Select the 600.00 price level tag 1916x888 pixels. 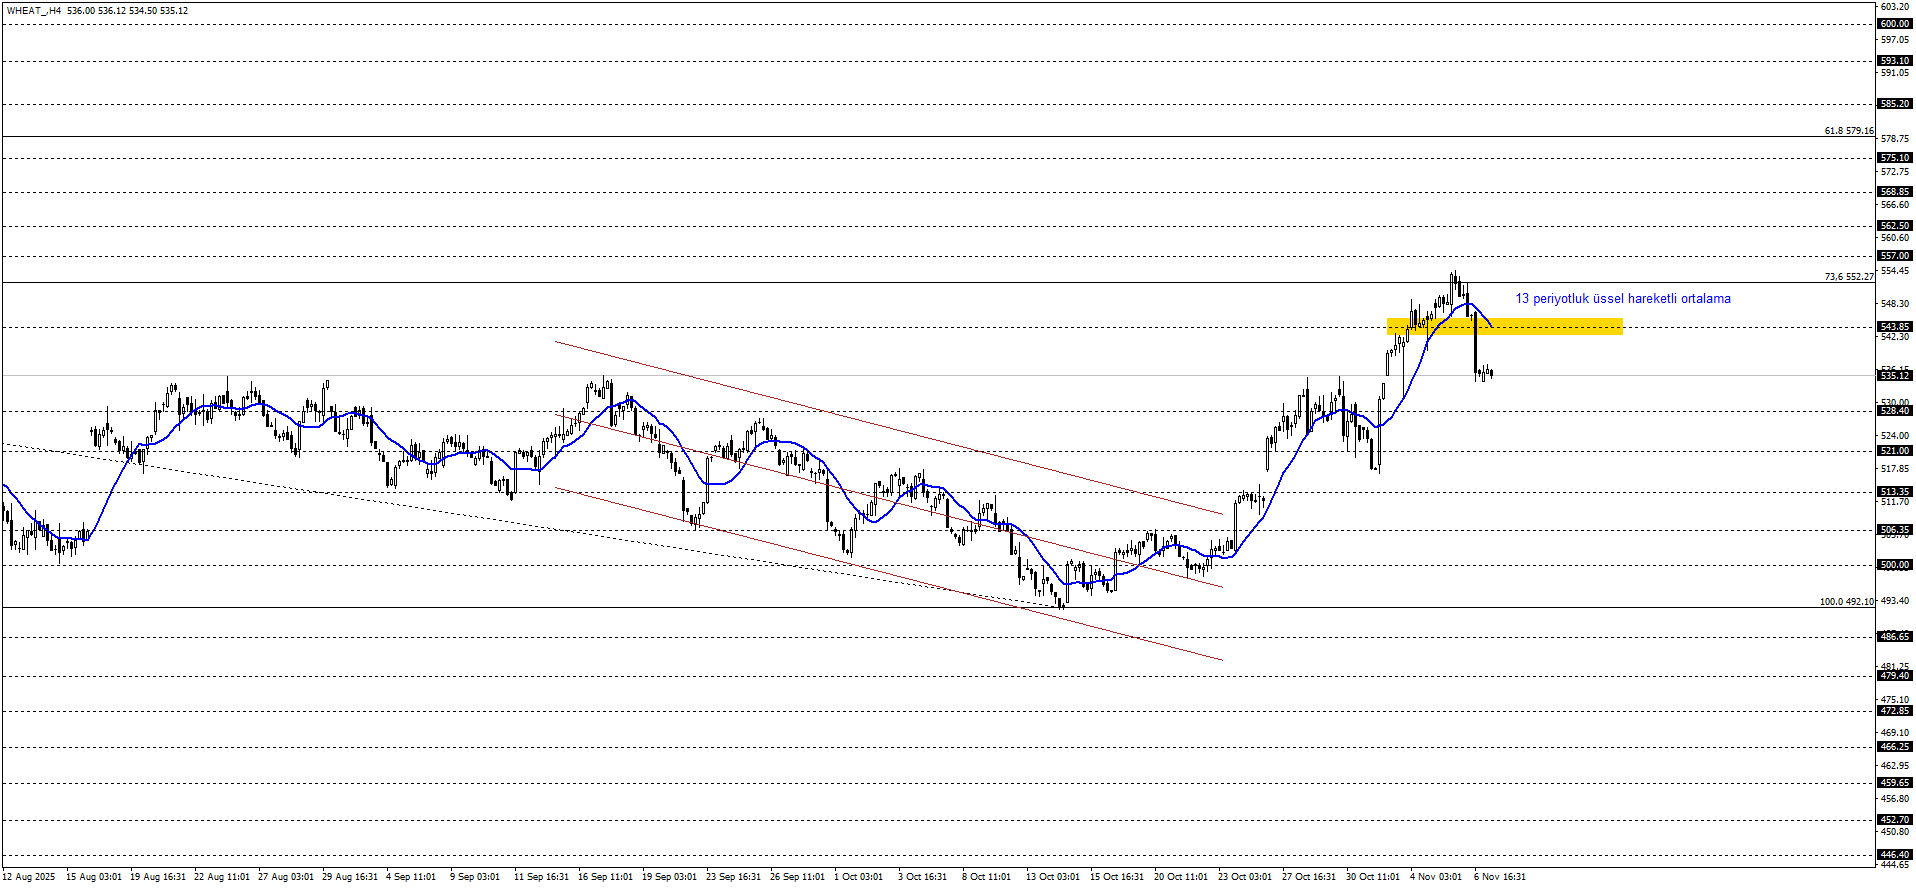[x=1894, y=24]
